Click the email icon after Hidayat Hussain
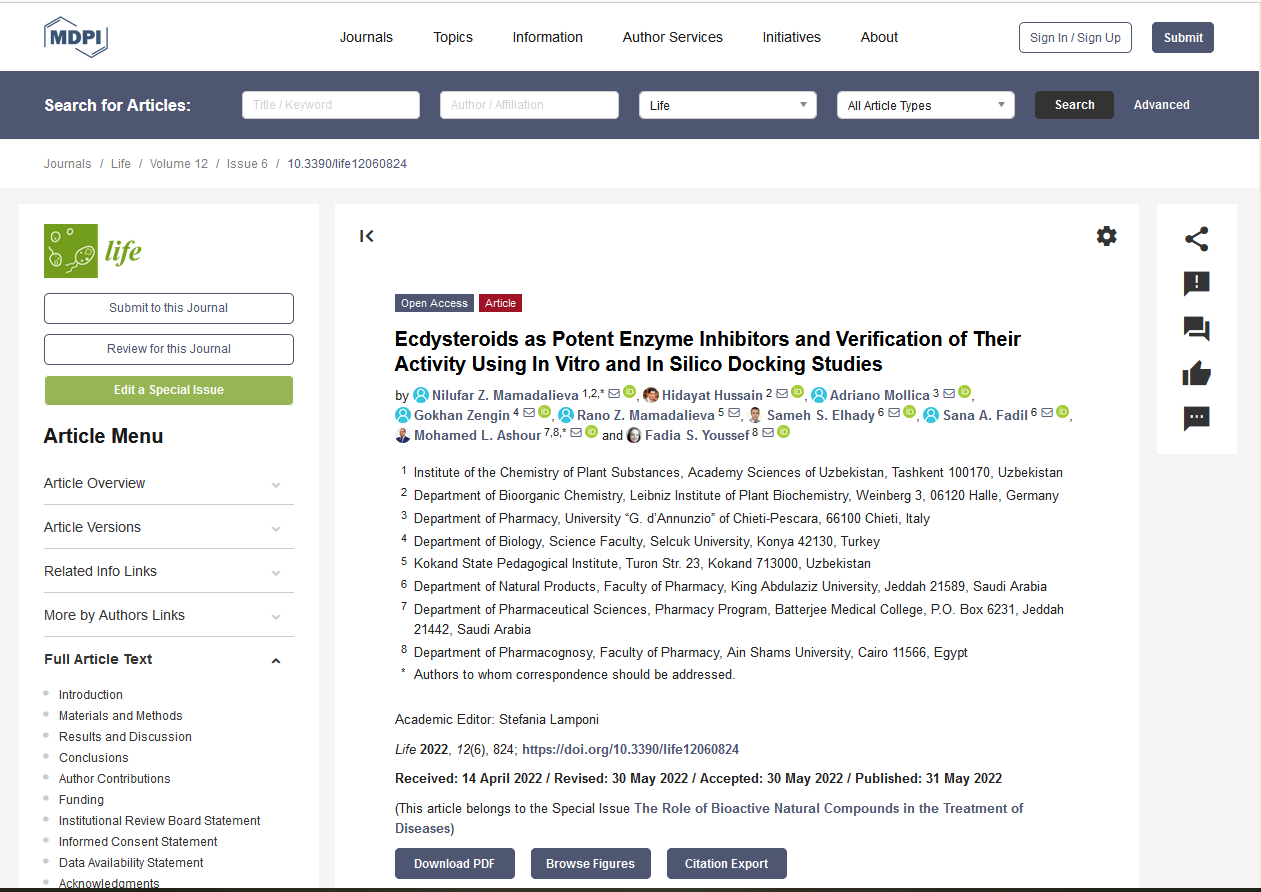This screenshot has height=892, width=1261. pos(782,393)
